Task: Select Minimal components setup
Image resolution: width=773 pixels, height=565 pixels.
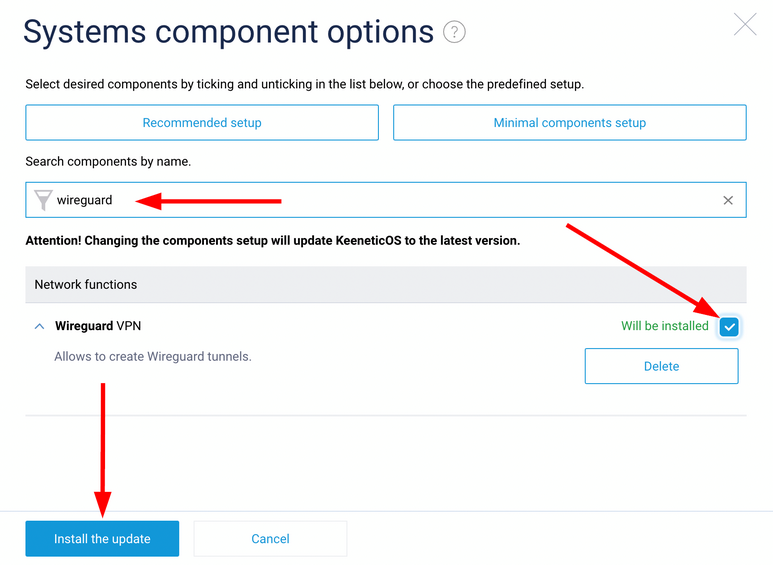Action: [569, 123]
